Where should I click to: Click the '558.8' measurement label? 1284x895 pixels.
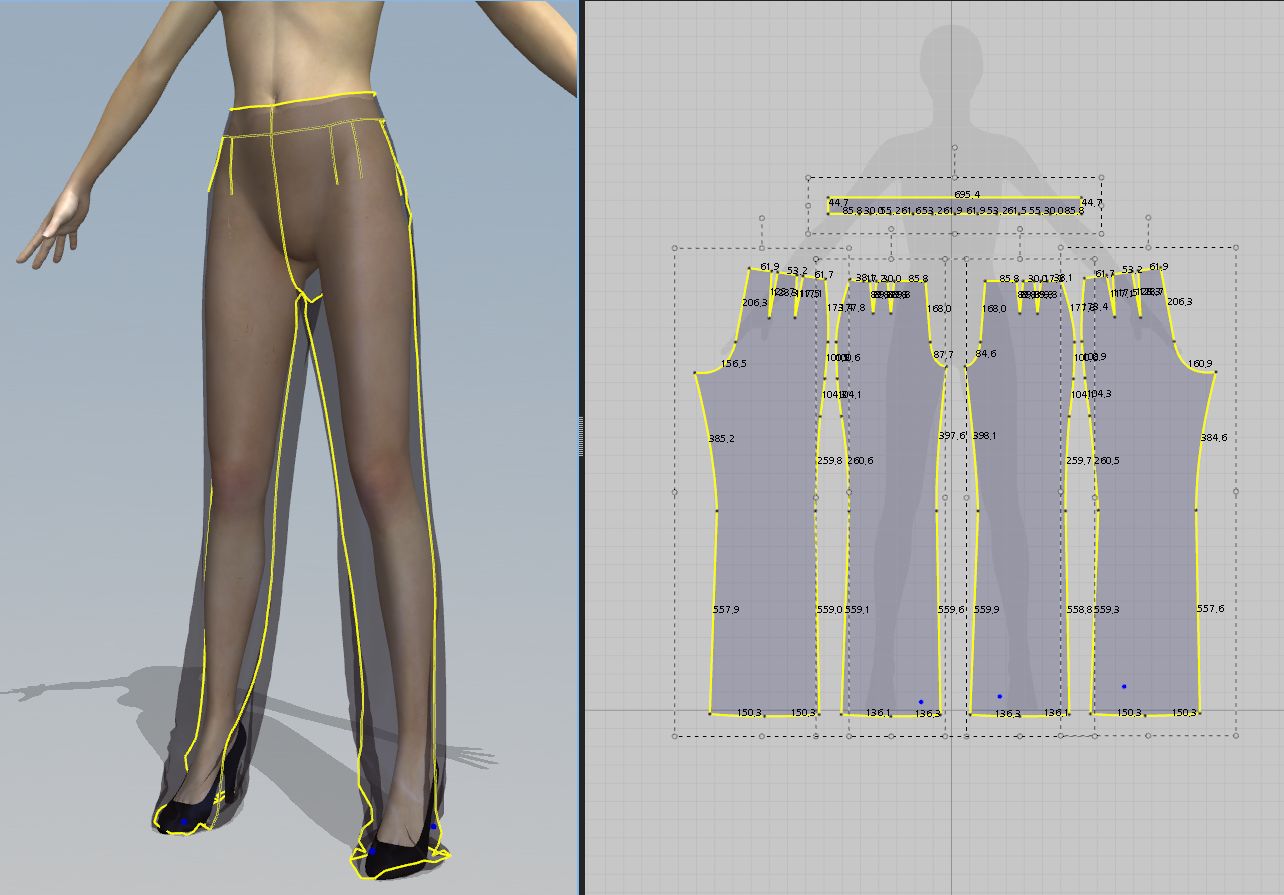pyautogui.click(x=1079, y=609)
